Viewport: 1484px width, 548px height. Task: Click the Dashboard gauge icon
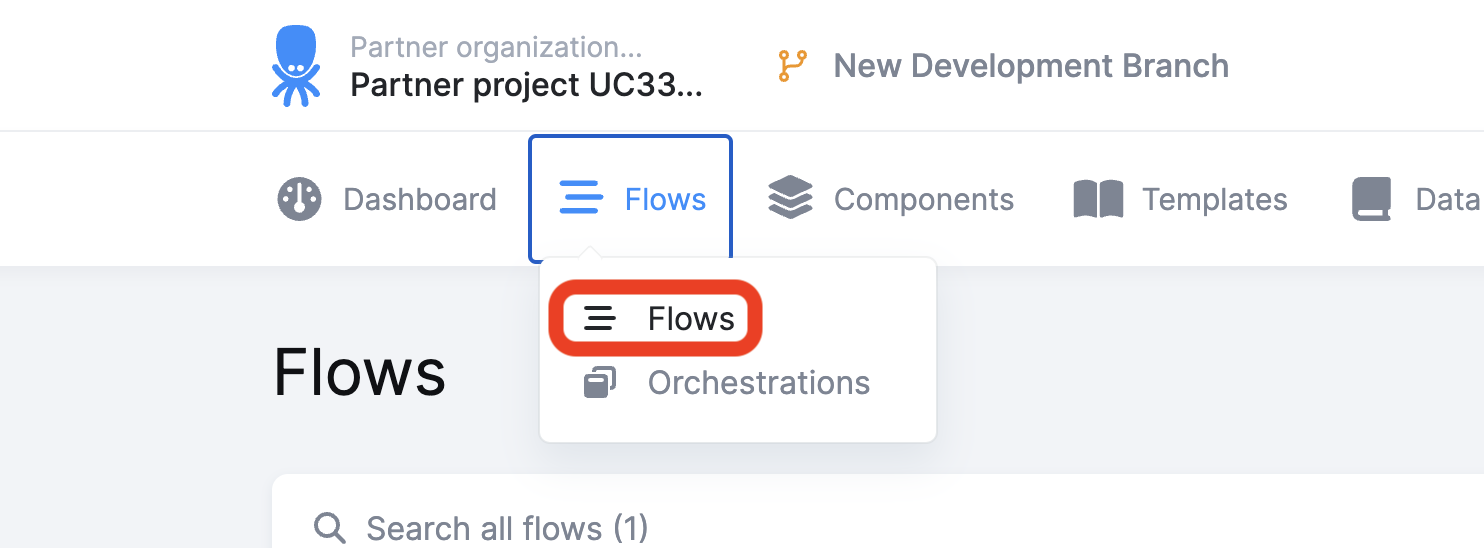[299, 199]
